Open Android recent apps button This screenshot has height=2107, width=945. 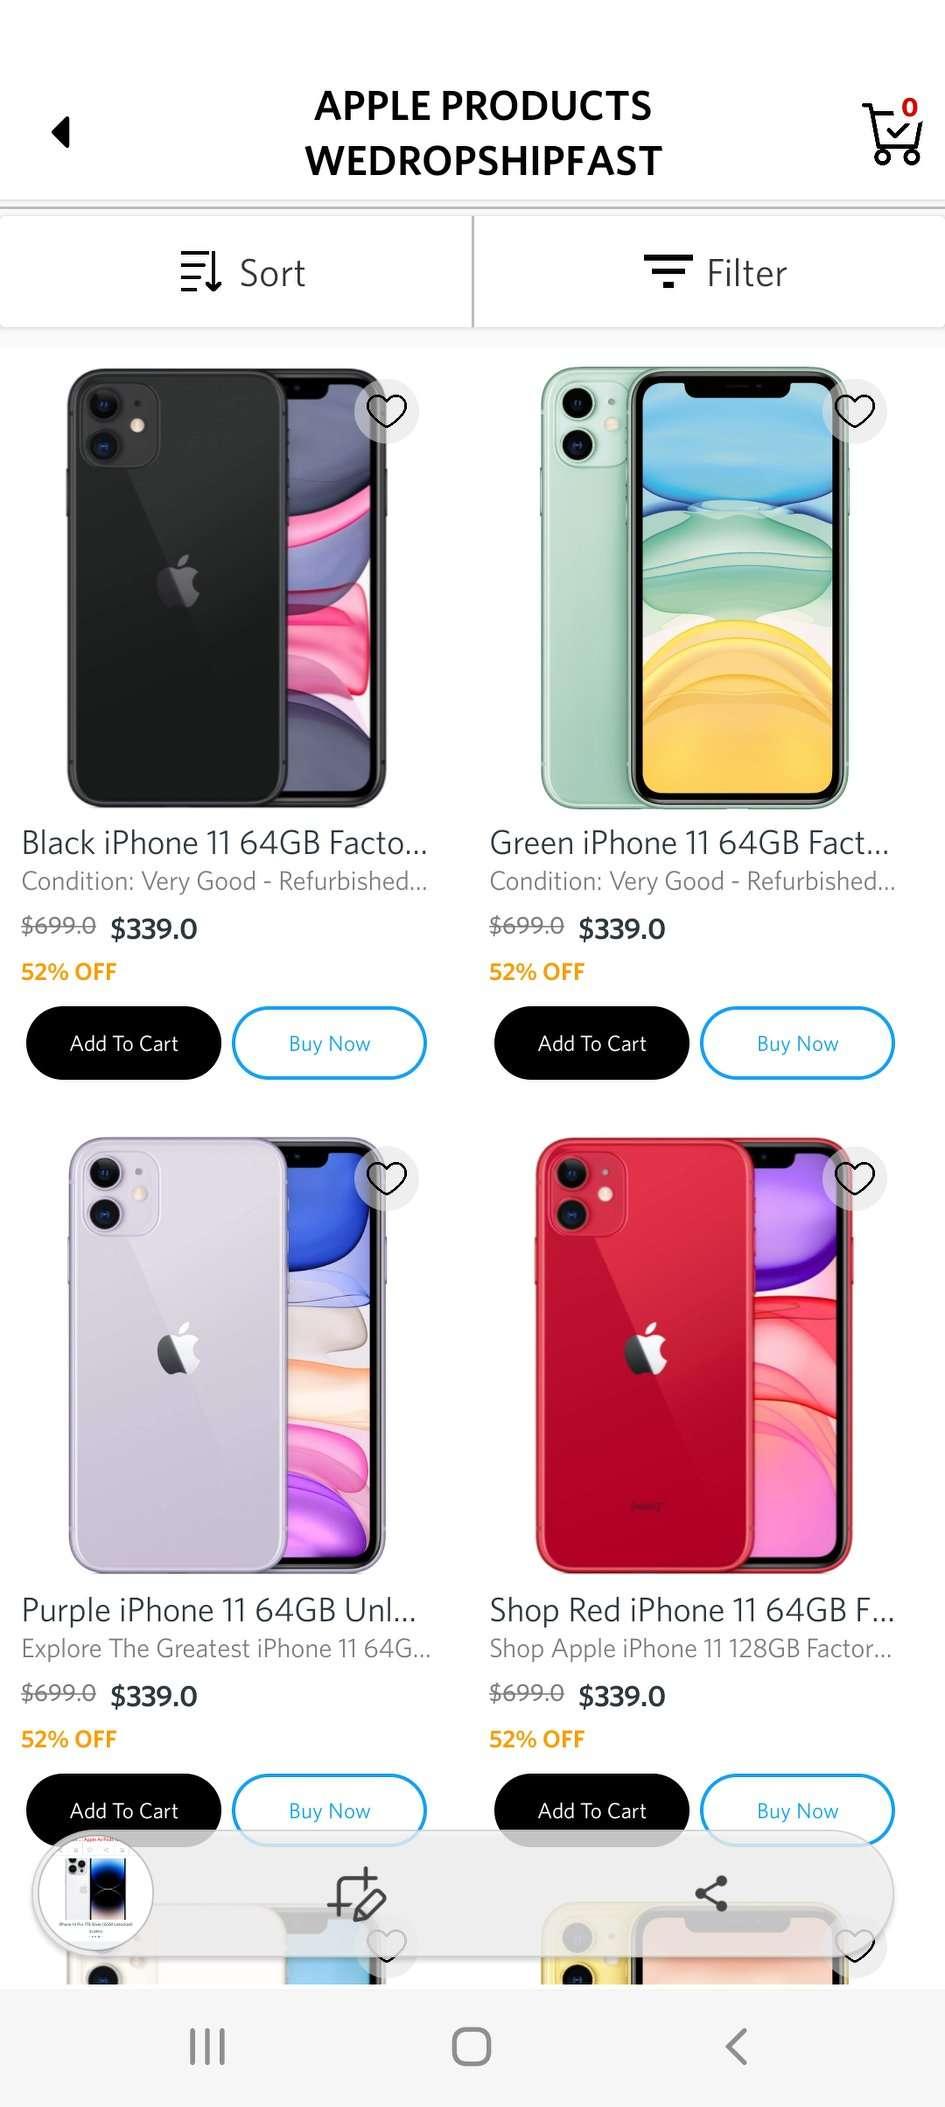point(207,2046)
